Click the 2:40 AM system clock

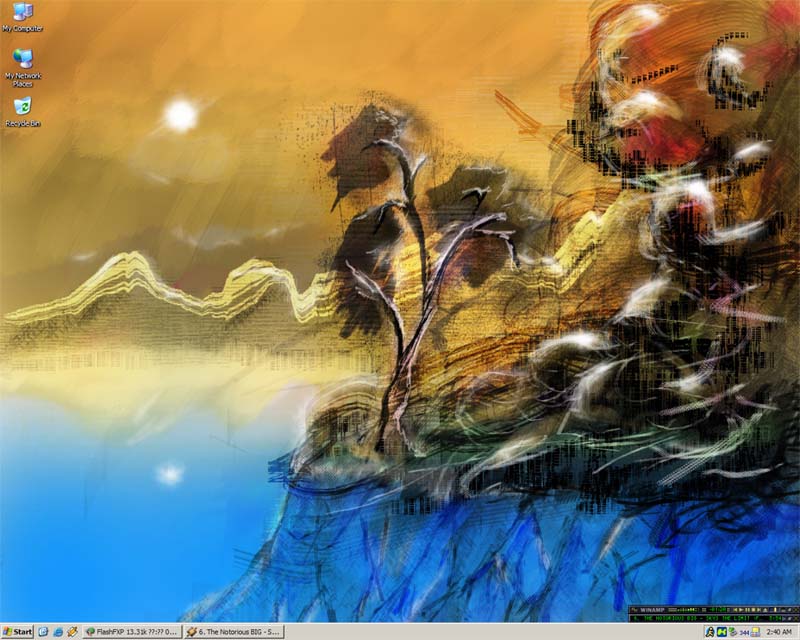779,632
